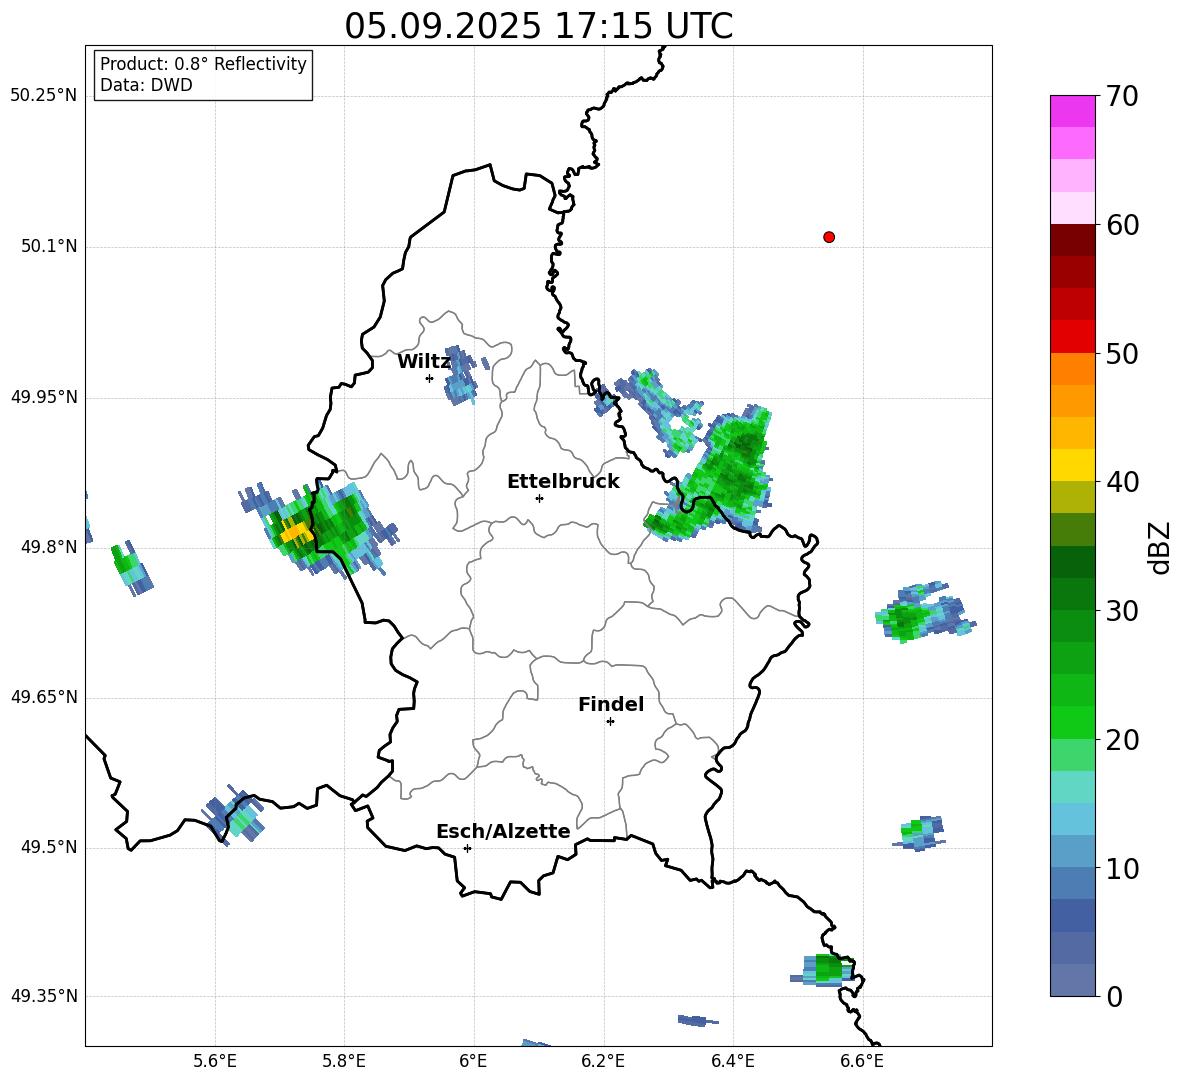Click the 70 dBZ colorbar label
This screenshot has height=1081, width=1184.
click(x=1122, y=96)
